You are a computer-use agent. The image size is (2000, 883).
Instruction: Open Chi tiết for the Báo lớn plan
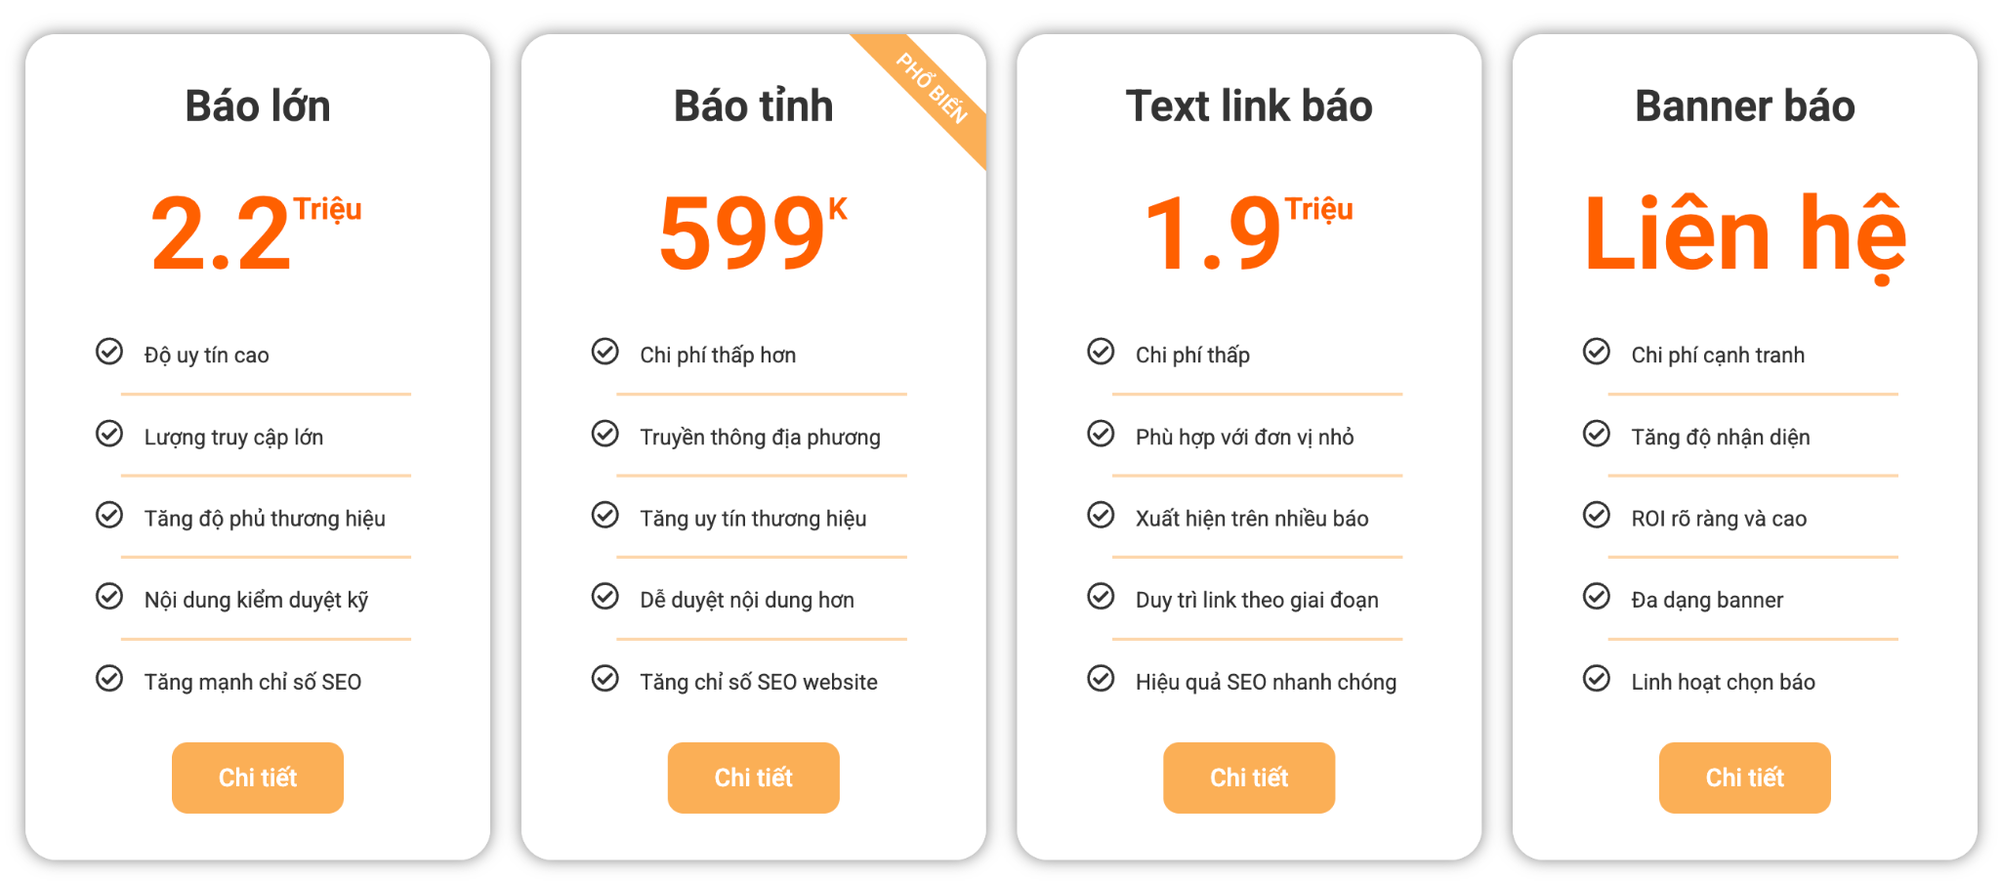pos(258,777)
